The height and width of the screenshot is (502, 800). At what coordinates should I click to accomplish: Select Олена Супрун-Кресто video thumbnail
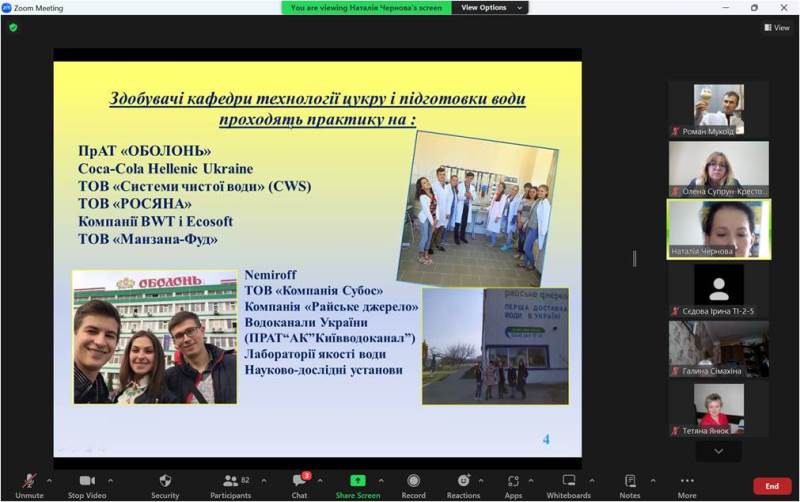[x=719, y=169]
